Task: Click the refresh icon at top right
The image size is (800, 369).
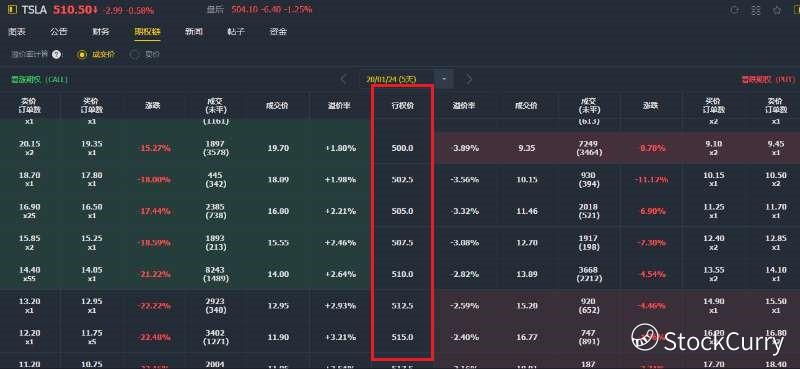Action: pyautogui.click(x=735, y=10)
